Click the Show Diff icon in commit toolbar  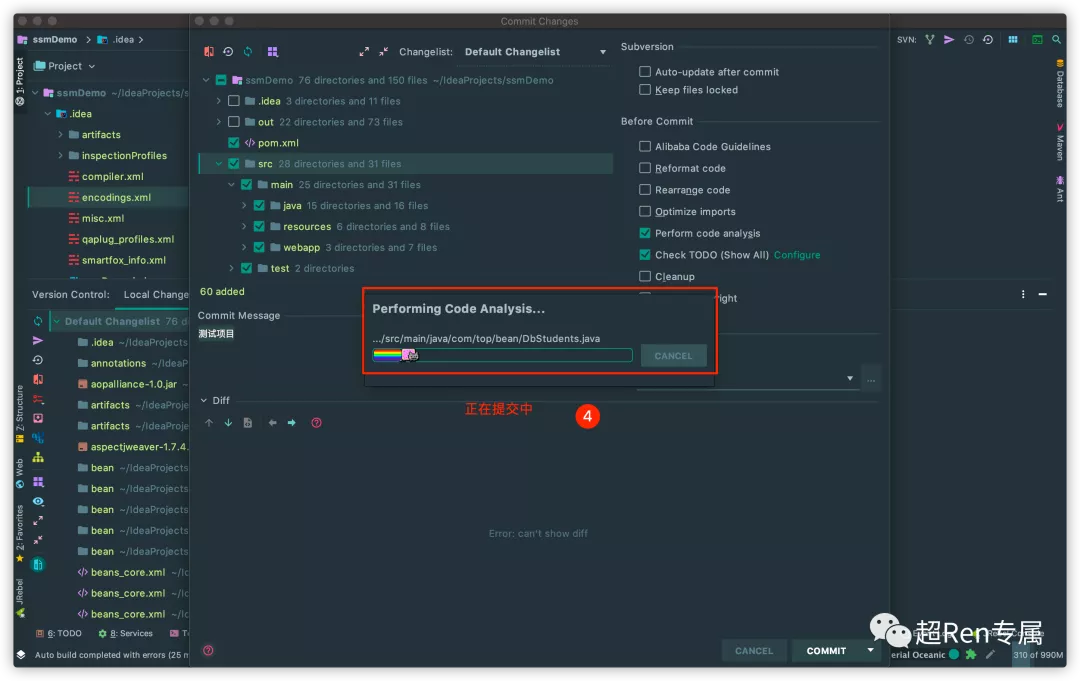(209, 52)
